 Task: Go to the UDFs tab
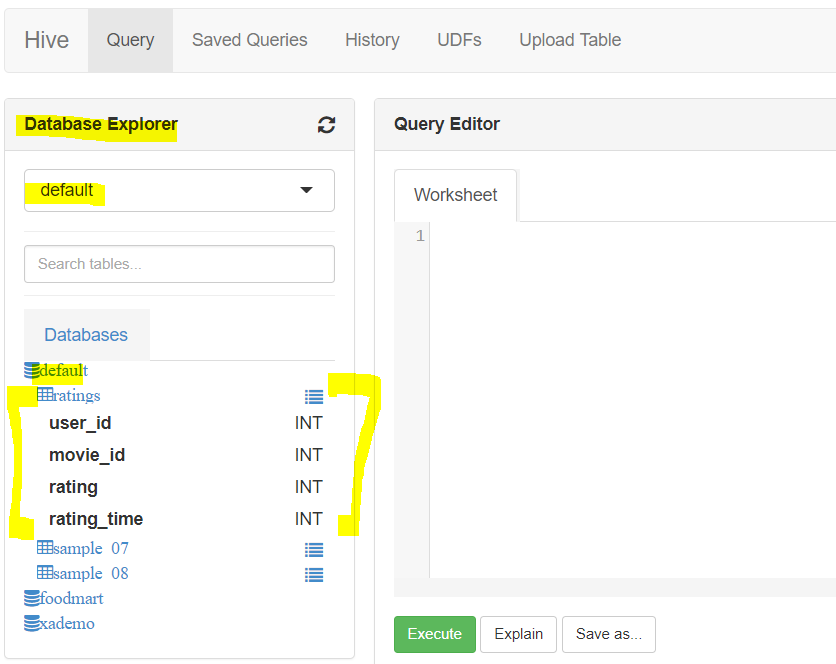459,40
